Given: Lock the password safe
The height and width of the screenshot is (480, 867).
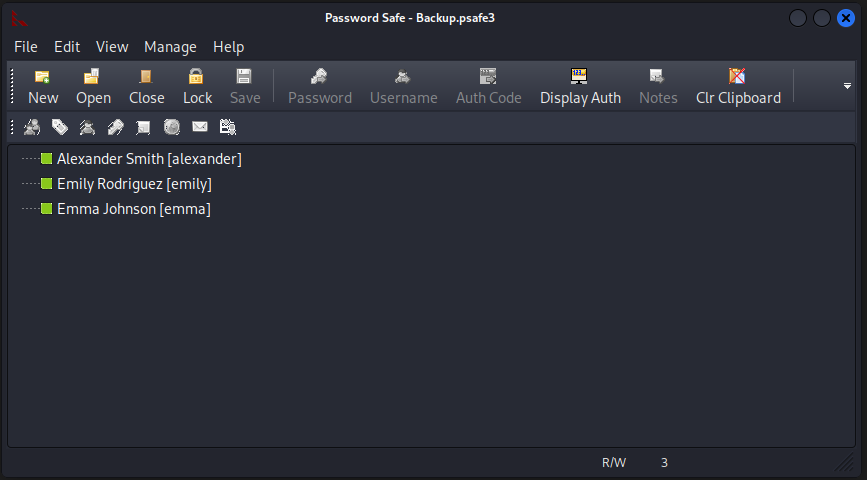Looking at the screenshot, I should 197,87.
